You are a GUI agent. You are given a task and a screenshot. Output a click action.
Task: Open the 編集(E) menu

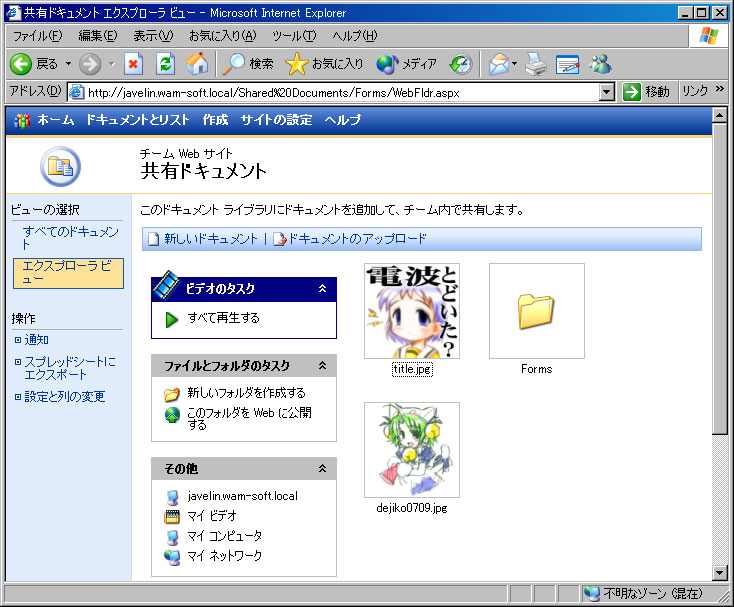click(x=98, y=36)
